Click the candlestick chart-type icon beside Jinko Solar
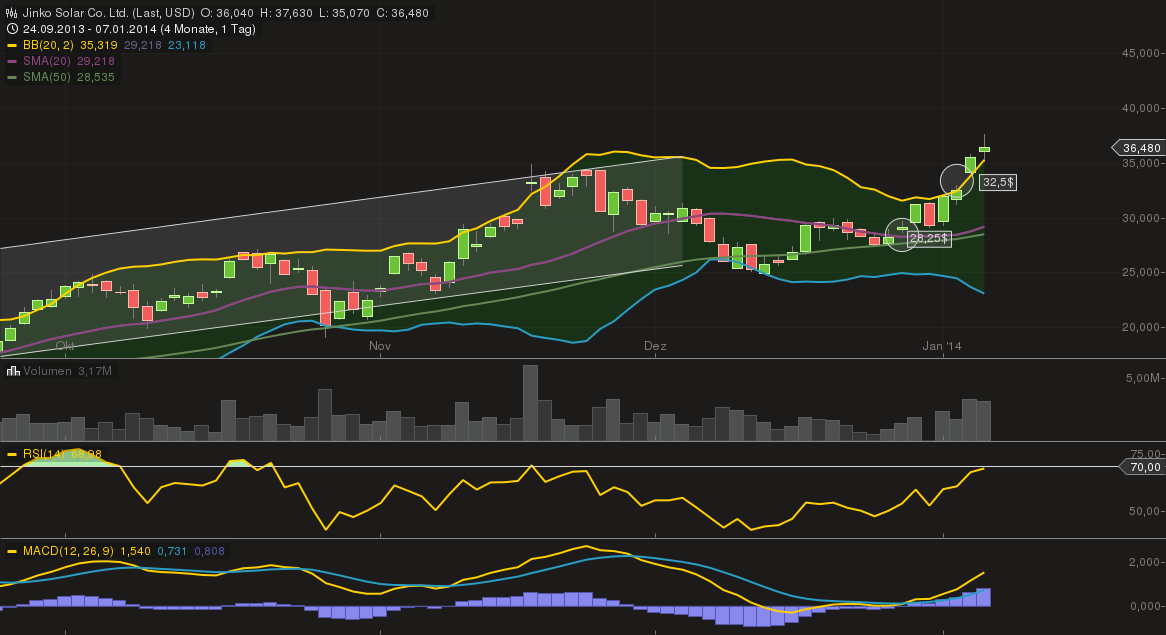The height and width of the screenshot is (635, 1166). pos(12,13)
